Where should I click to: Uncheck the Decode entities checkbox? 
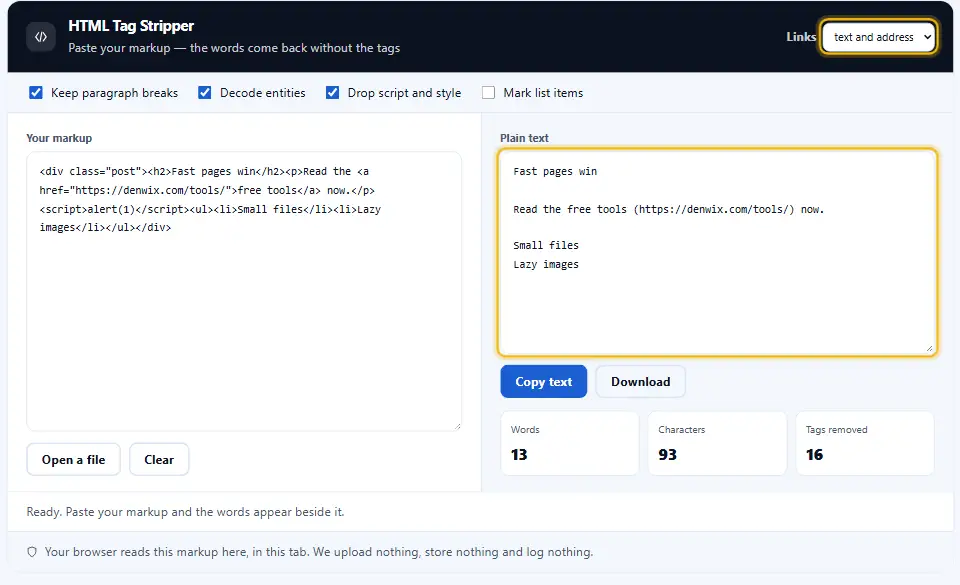coord(204,92)
